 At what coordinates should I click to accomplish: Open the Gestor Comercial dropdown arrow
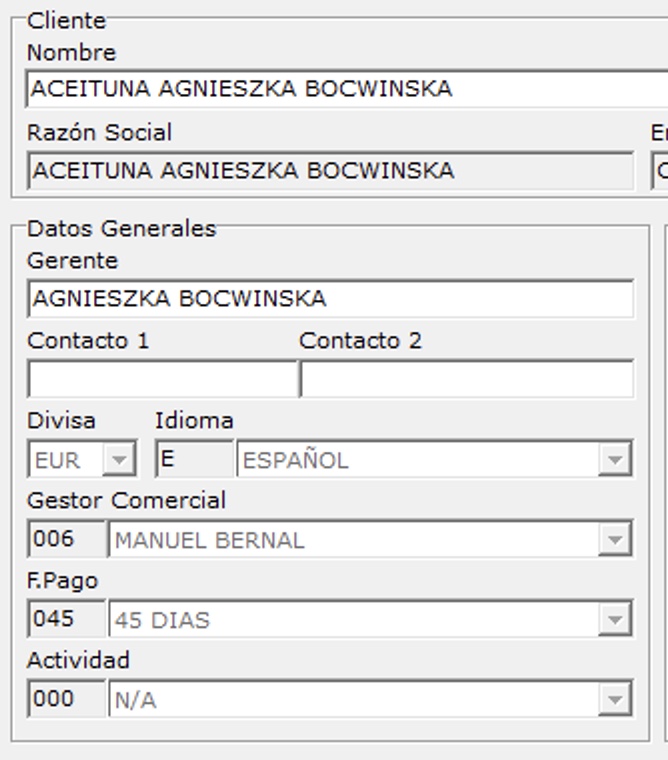click(x=612, y=541)
